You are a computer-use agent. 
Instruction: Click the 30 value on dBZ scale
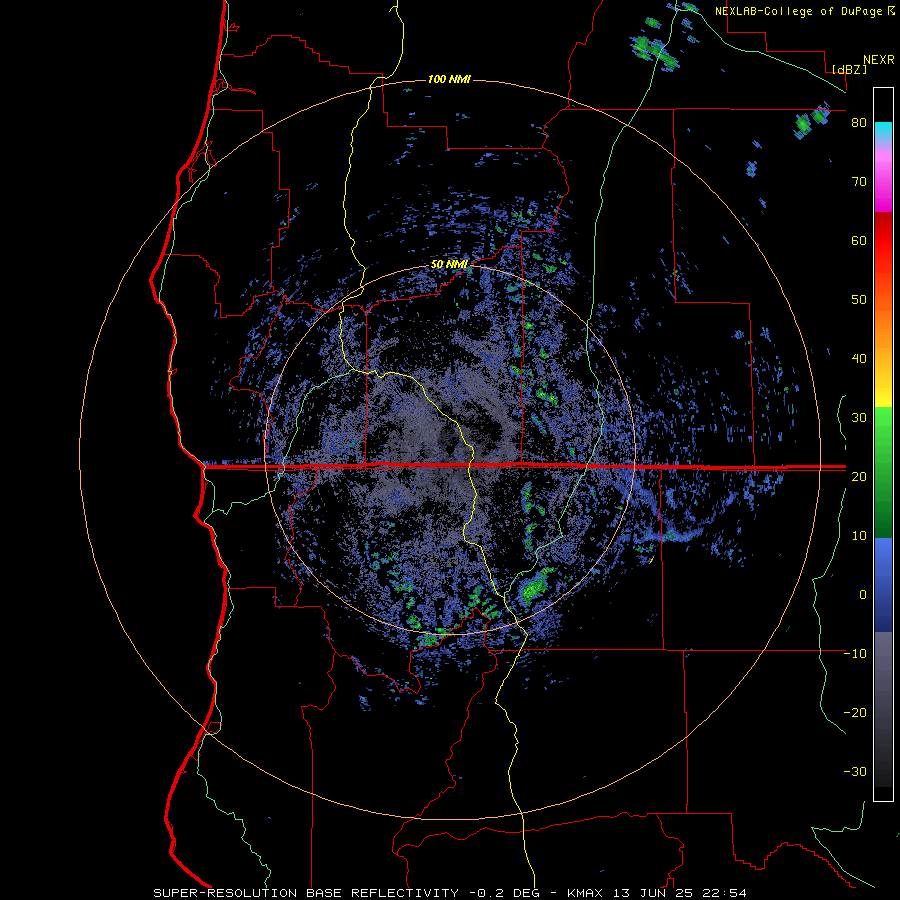859,418
